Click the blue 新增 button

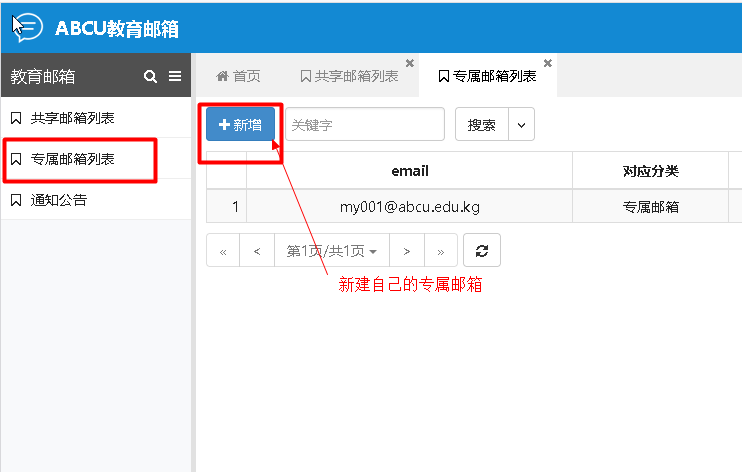click(240, 125)
